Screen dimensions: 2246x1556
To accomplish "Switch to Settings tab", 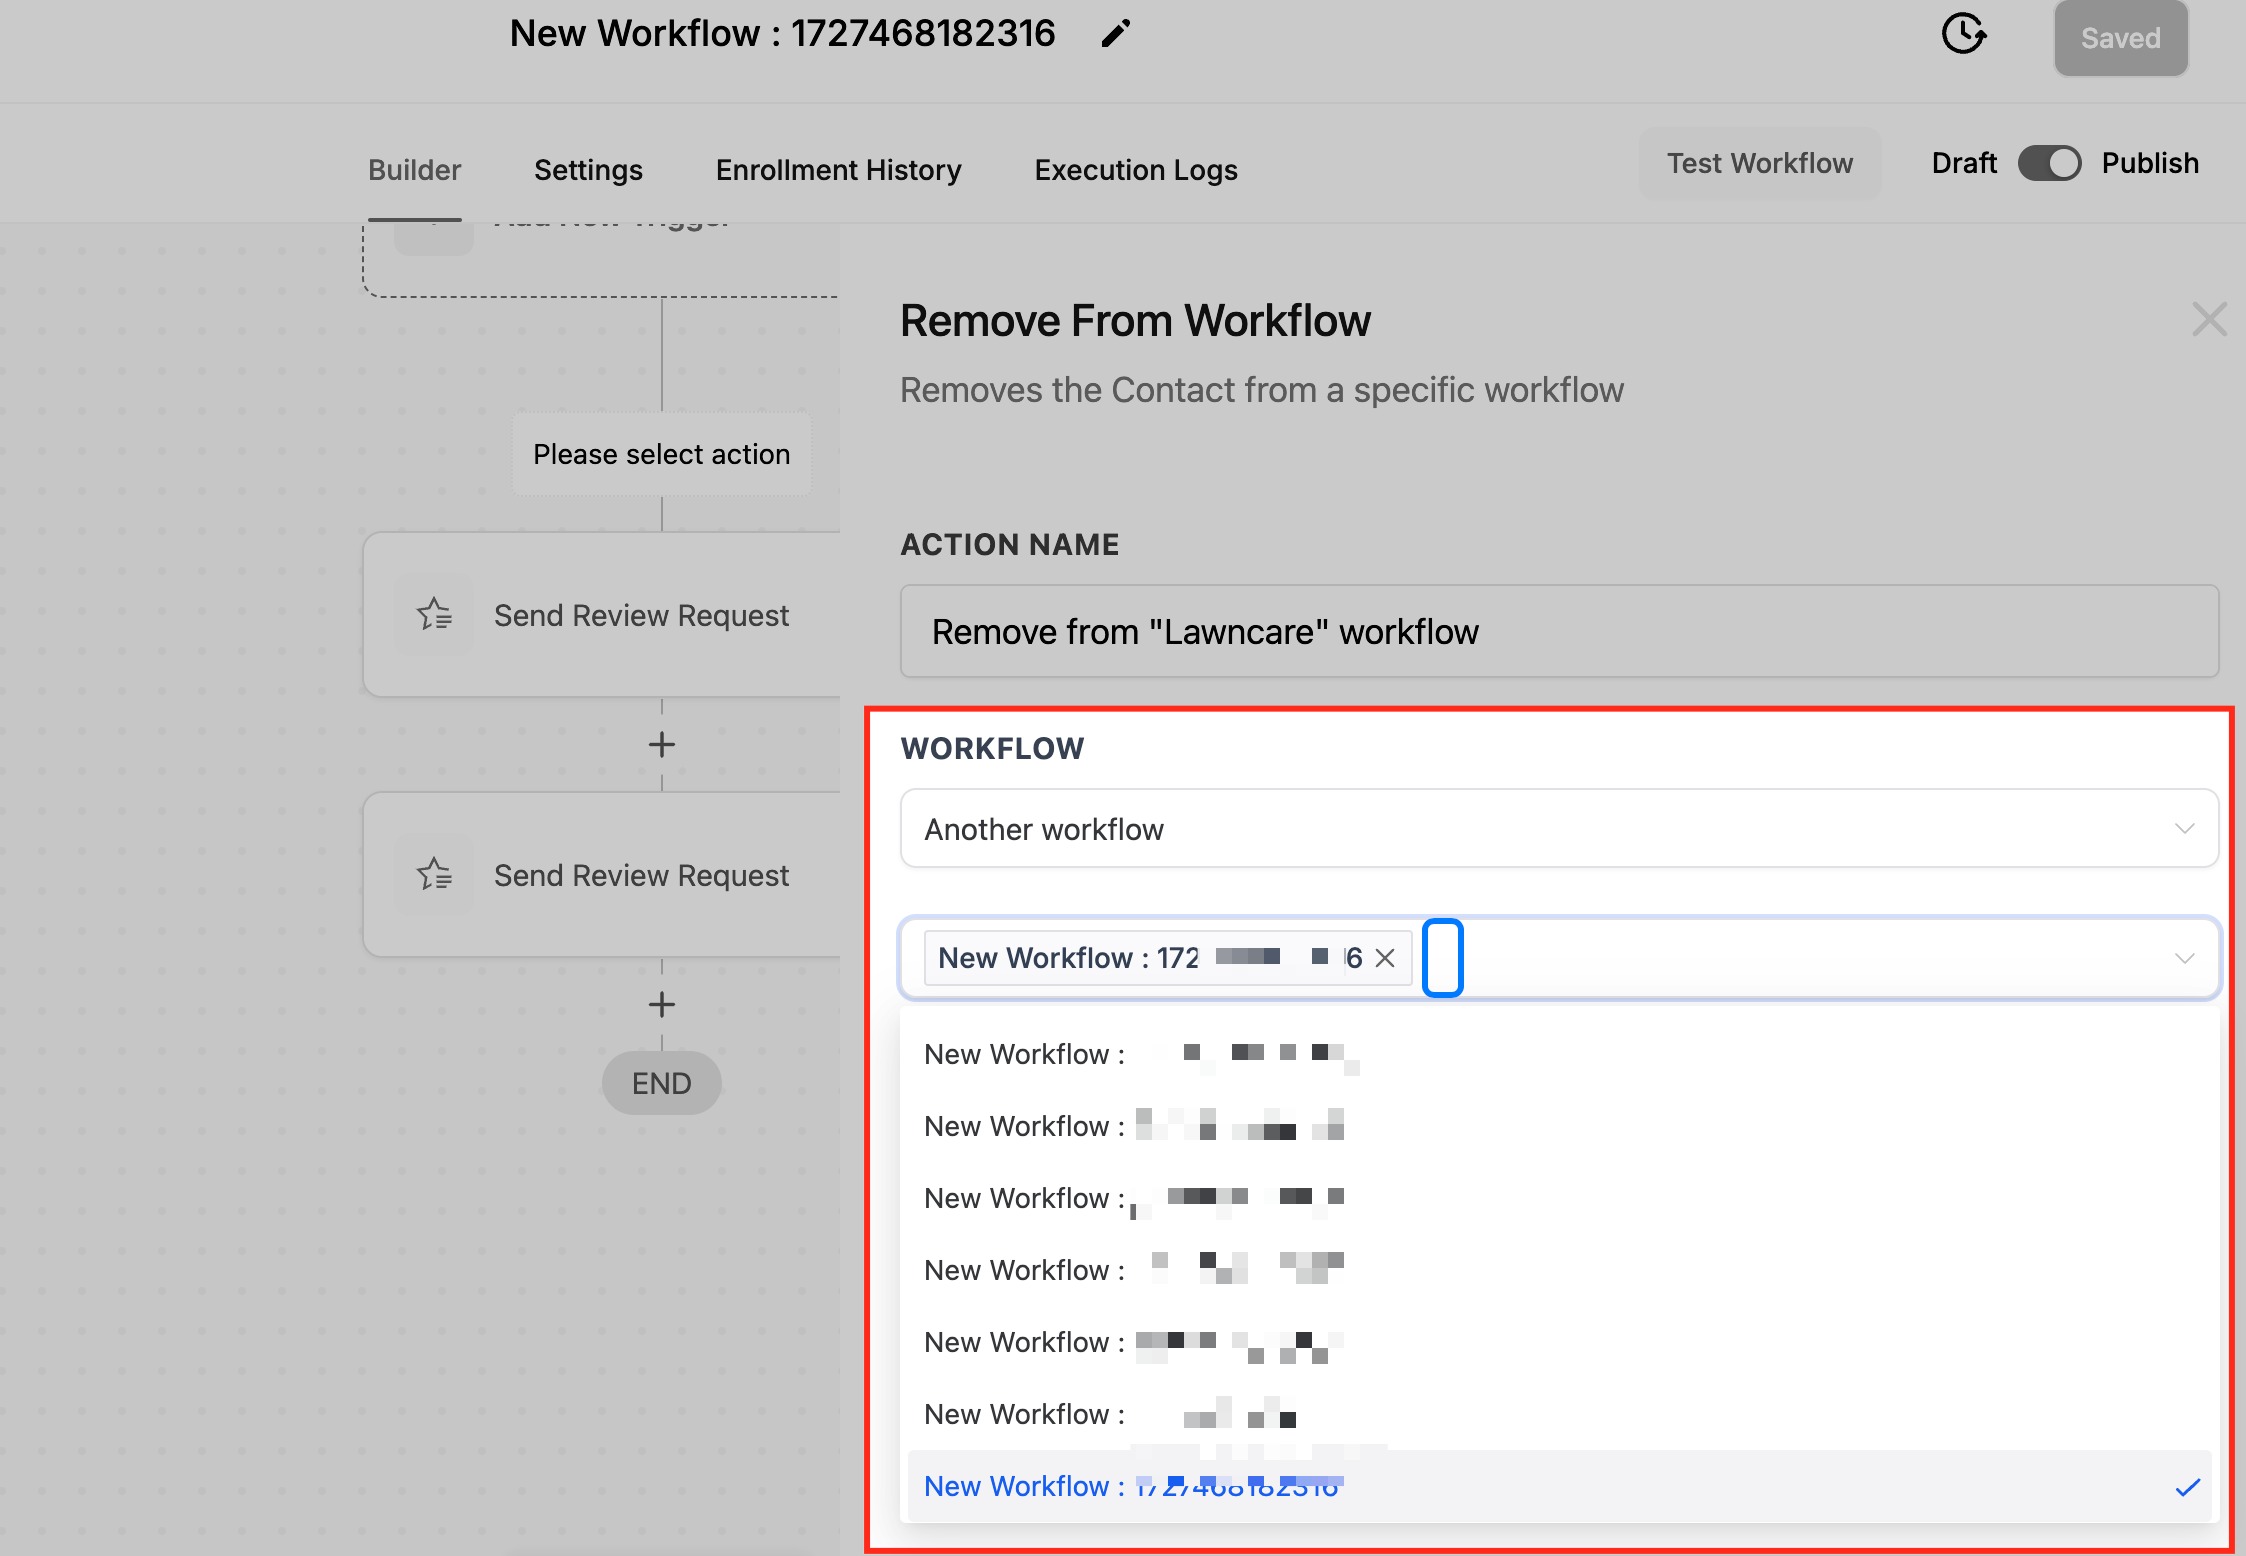I will (588, 170).
